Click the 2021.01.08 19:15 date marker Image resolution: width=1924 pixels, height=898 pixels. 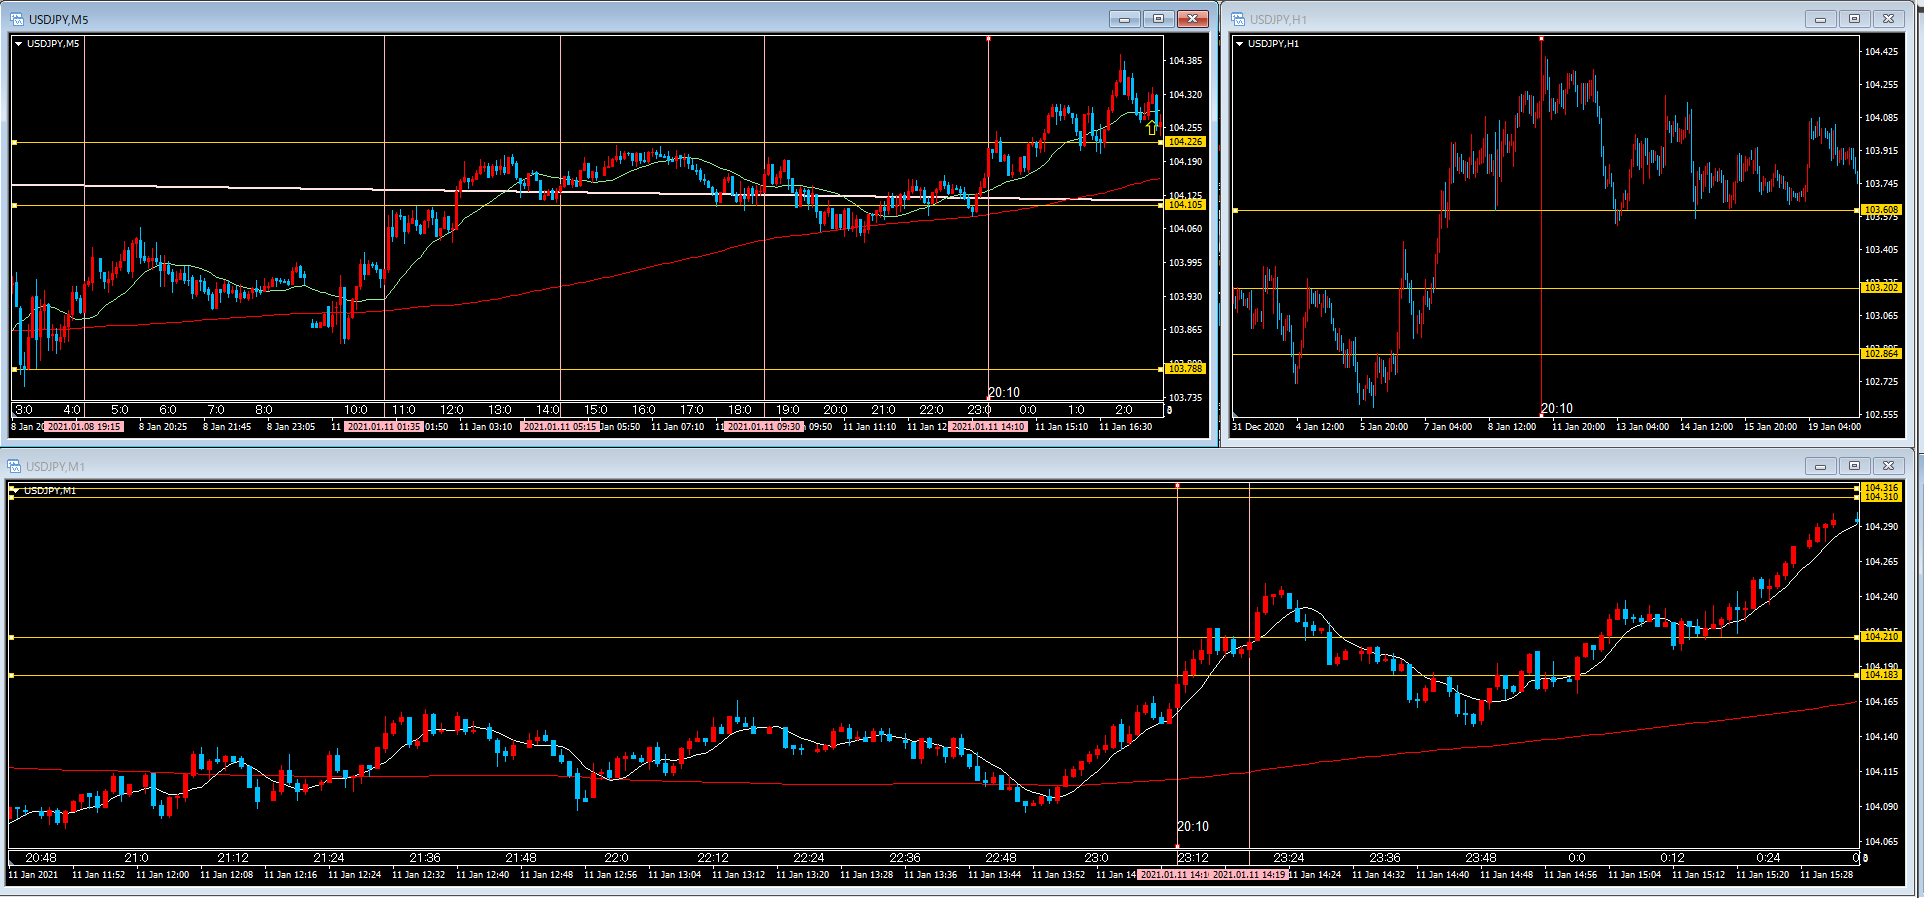coord(84,427)
